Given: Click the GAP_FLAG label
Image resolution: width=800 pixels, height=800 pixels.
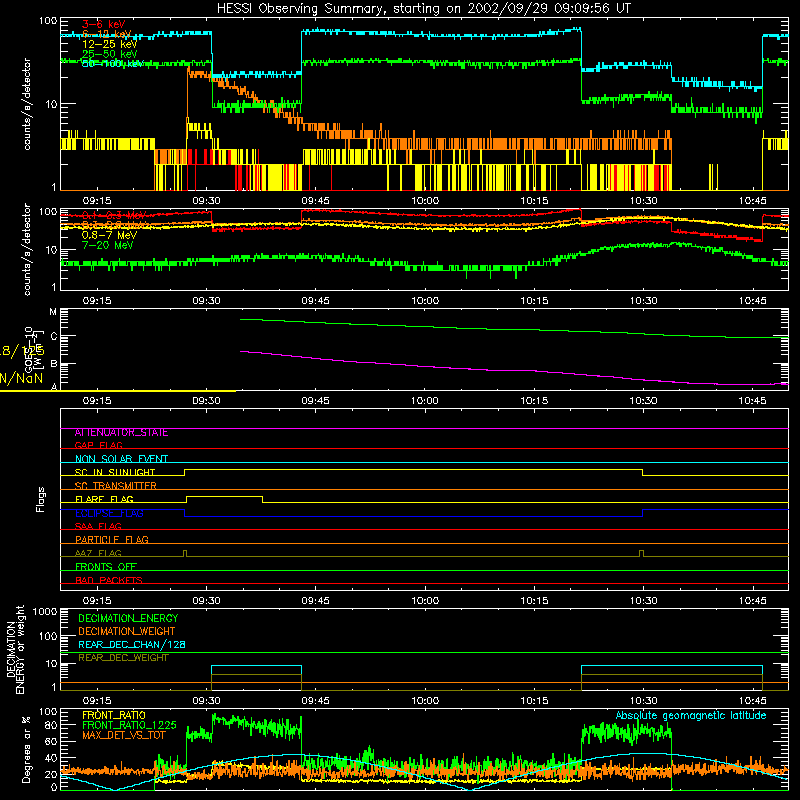Looking at the screenshot, I should click(x=98, y=445).
